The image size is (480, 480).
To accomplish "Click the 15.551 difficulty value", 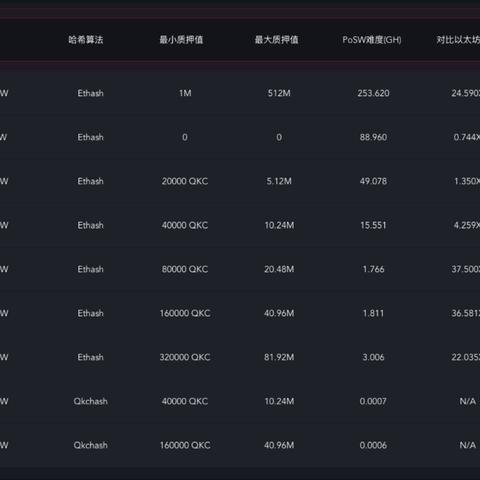I will click(x=373, y=225).
